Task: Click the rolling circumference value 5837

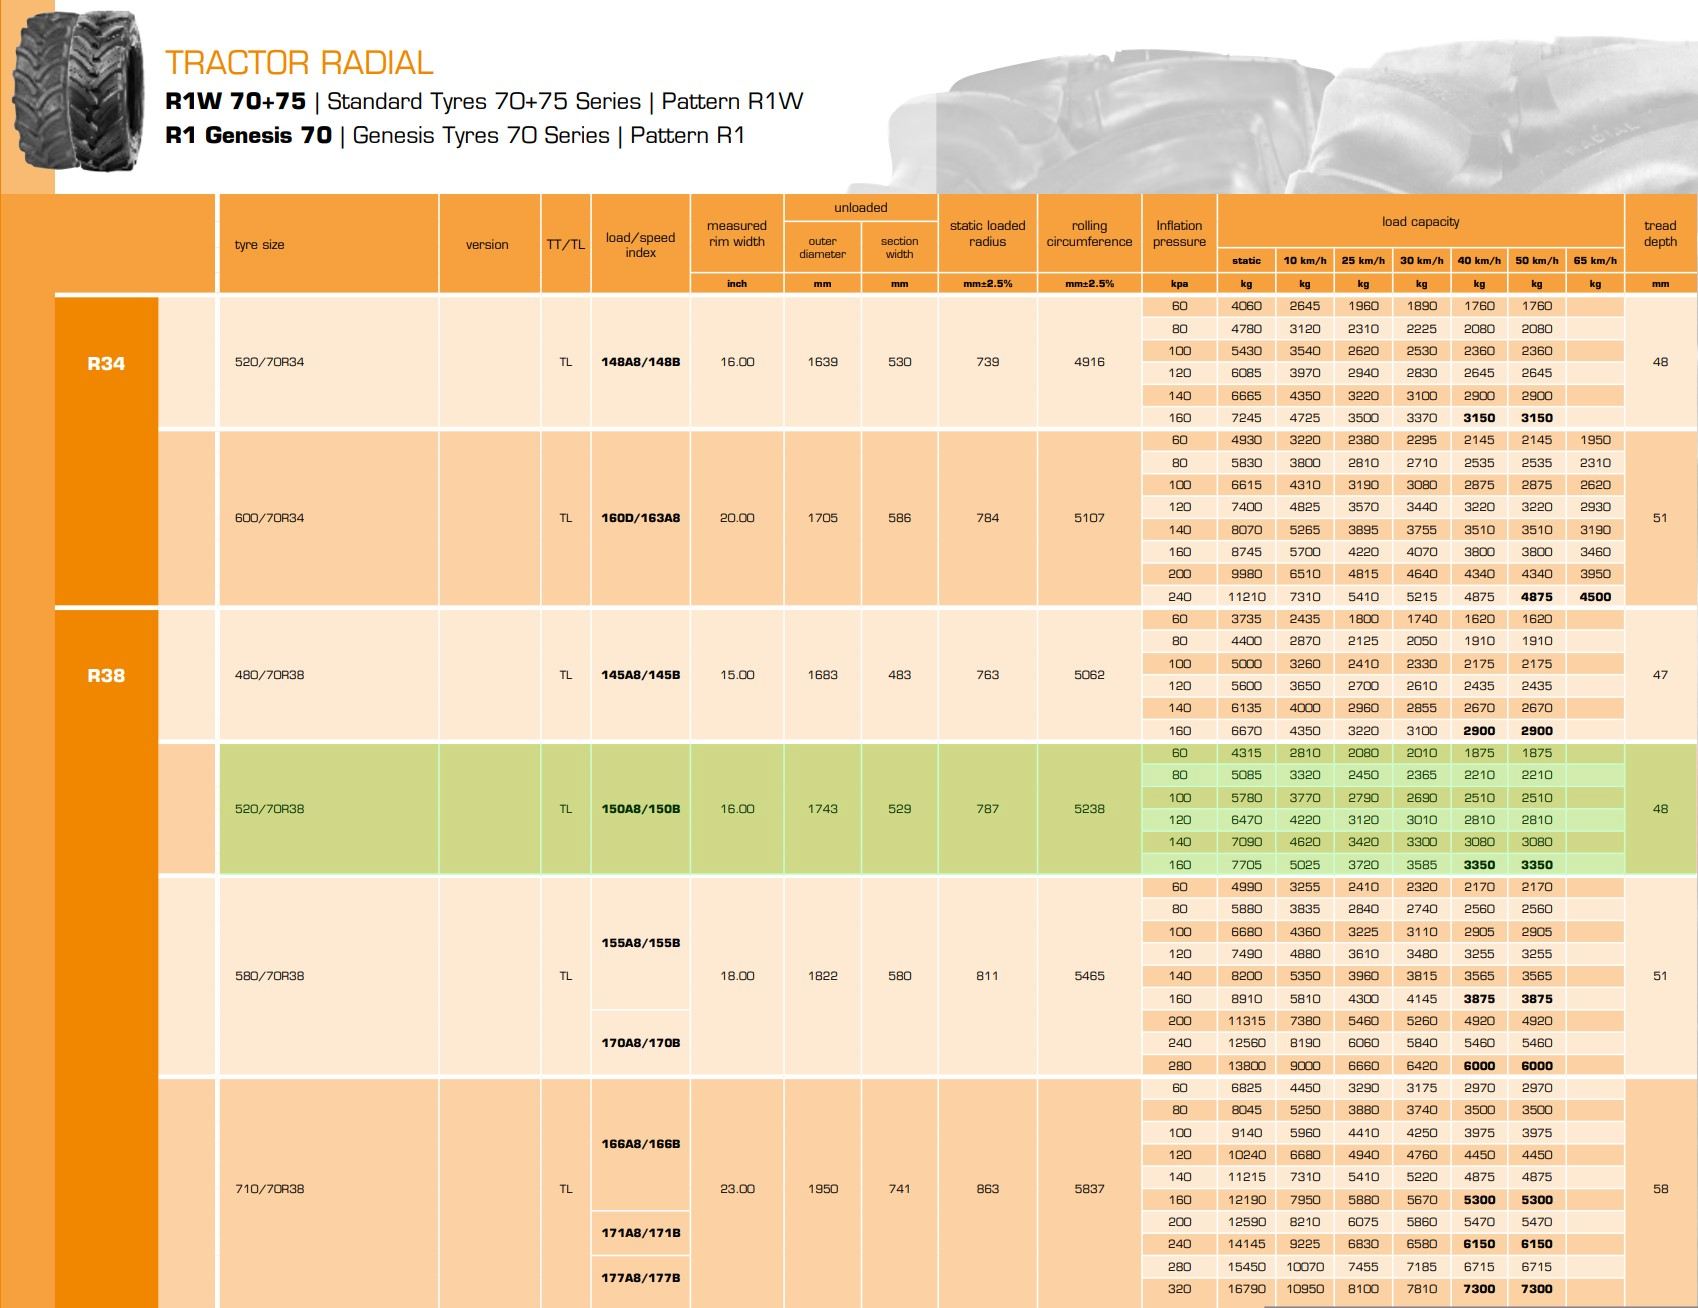Action: pyautogui.click(x=1089, y=1189)
